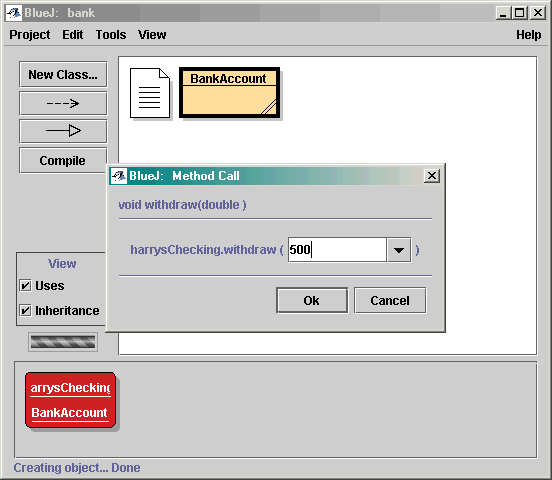Cancel the Method Call dialog
This screenshot has height=480, width=552.
pyautogui.click(x=390, y=300)
